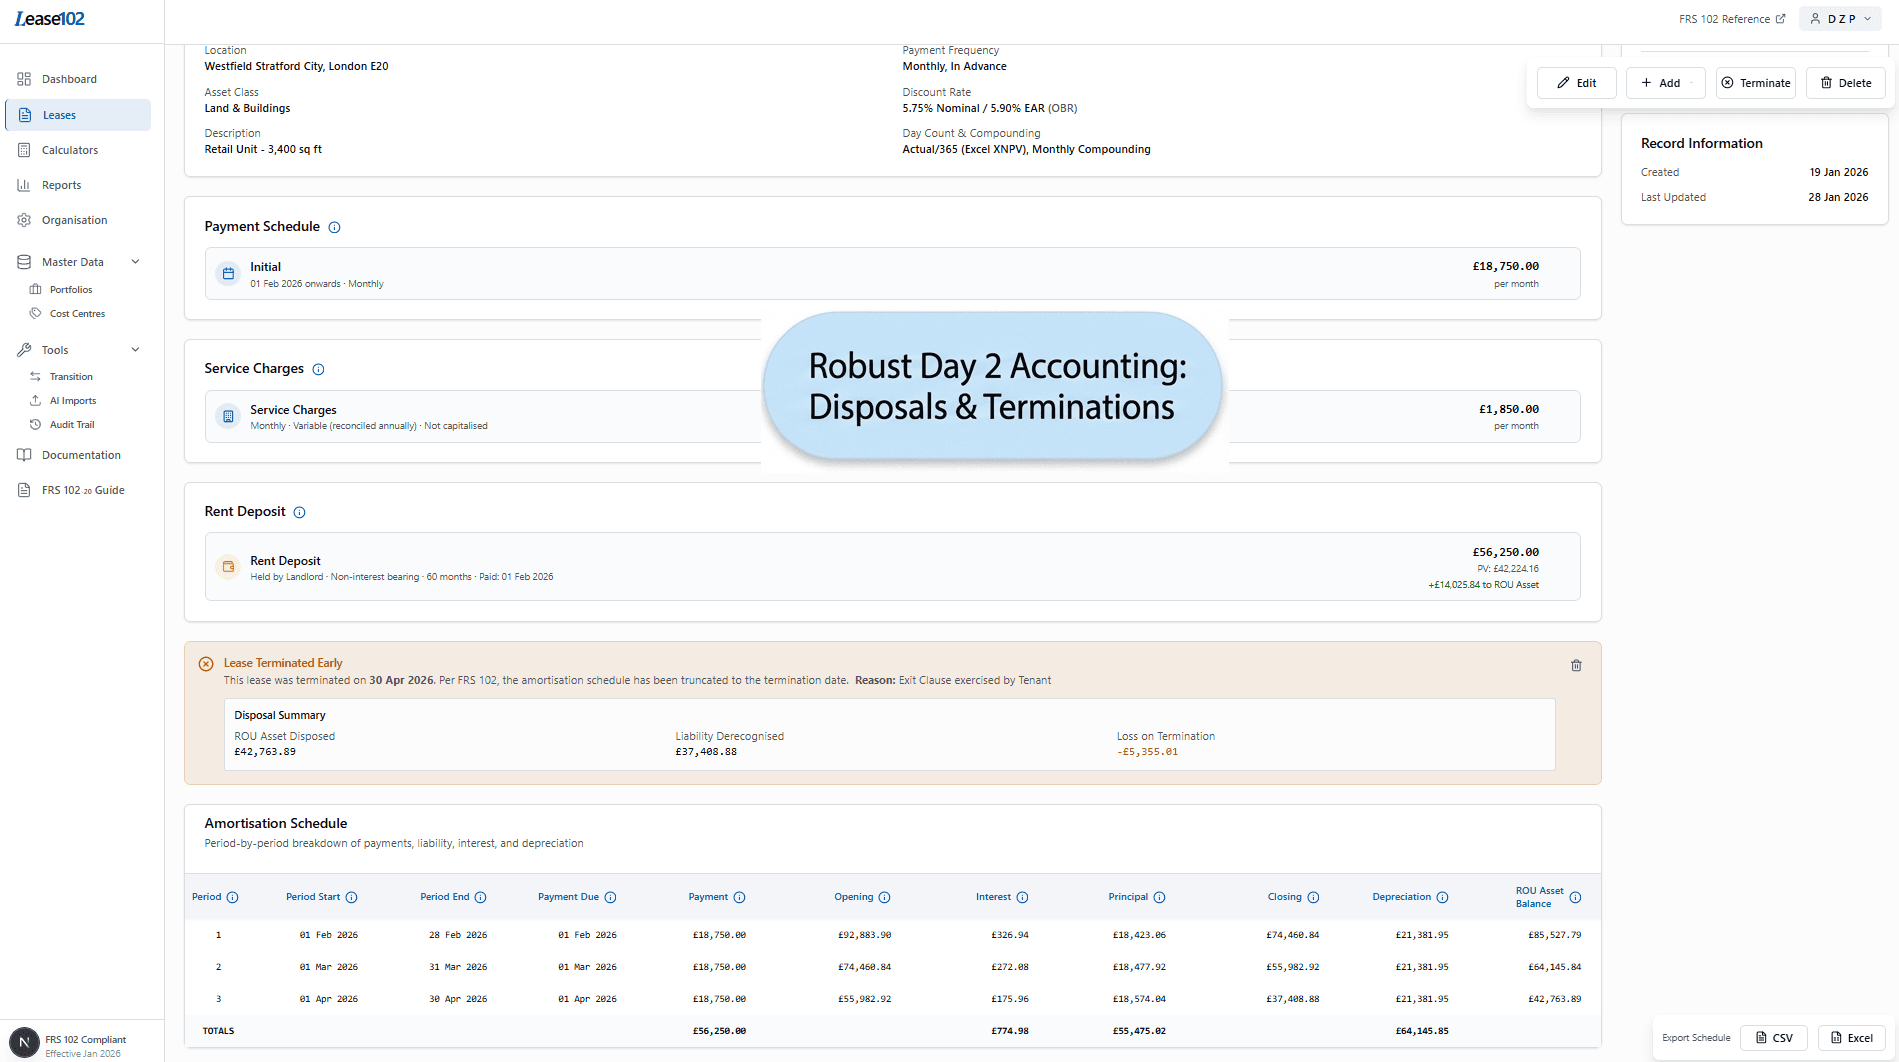
Task: Open the DZP account dropdown
Action: (1839, 18)
